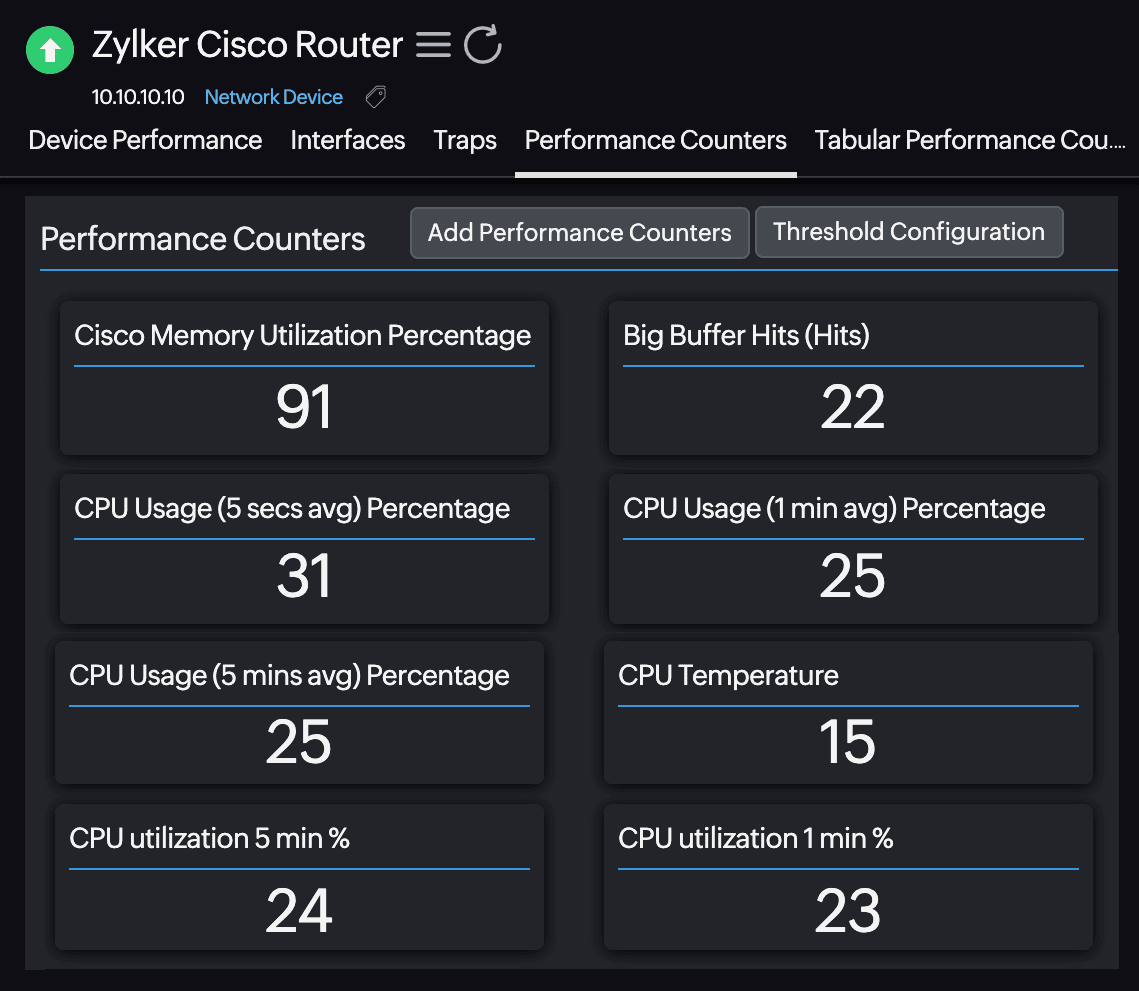This screenshot has height=991, width=1139.
Task: Click Add Performance Counters button
Action: [579, 232]
